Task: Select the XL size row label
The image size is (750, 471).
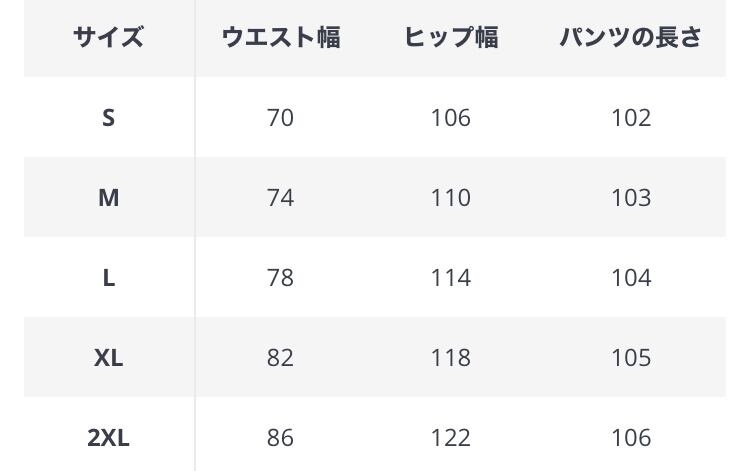Action: coord(108,358)
